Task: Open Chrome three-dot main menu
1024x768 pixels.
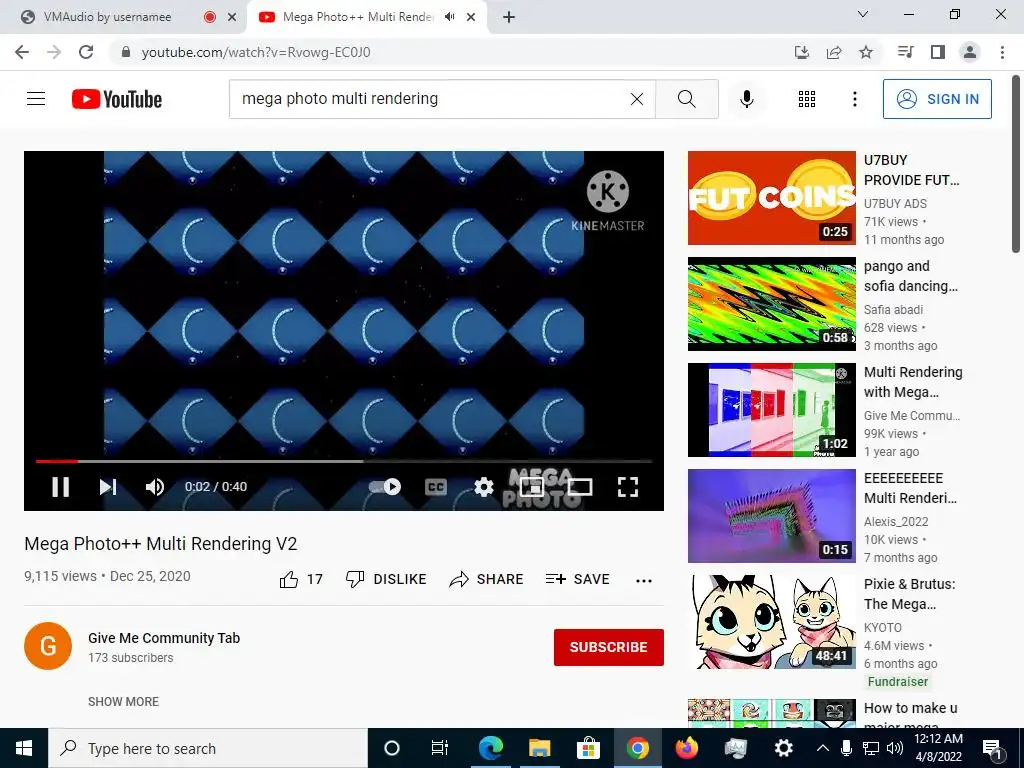Action: [x=1002, y=52]
